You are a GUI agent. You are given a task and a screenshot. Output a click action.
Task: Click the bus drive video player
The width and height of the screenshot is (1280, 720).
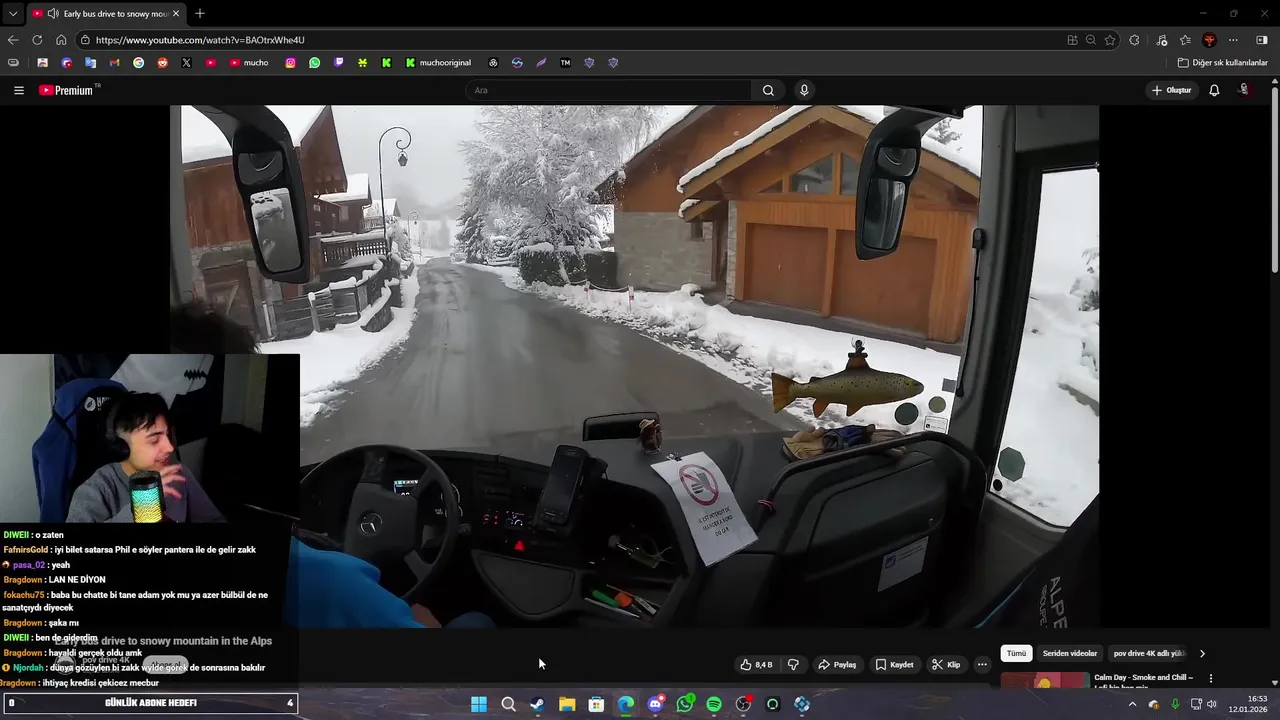click(634, 366)
